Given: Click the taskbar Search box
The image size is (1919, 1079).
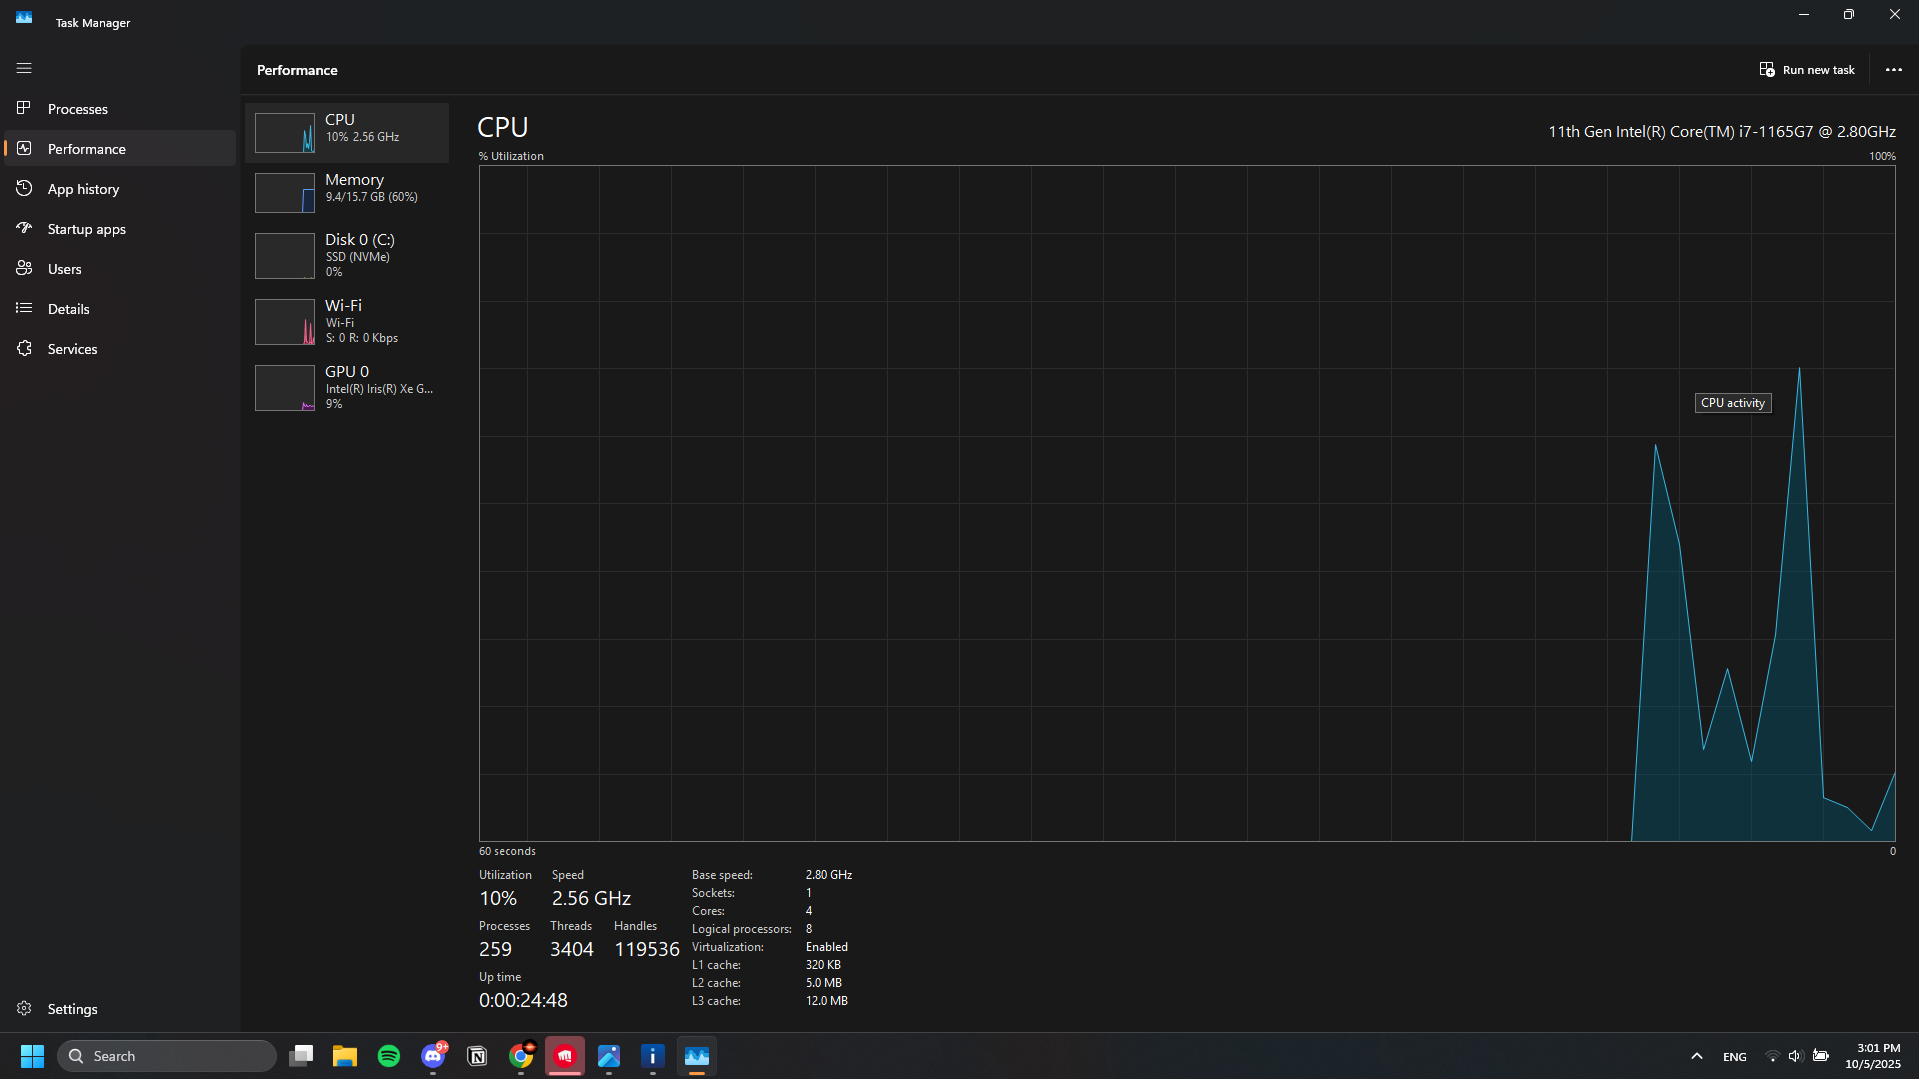Looking at the screenshot, I should pyautogui.click(x=167, y=1056).
